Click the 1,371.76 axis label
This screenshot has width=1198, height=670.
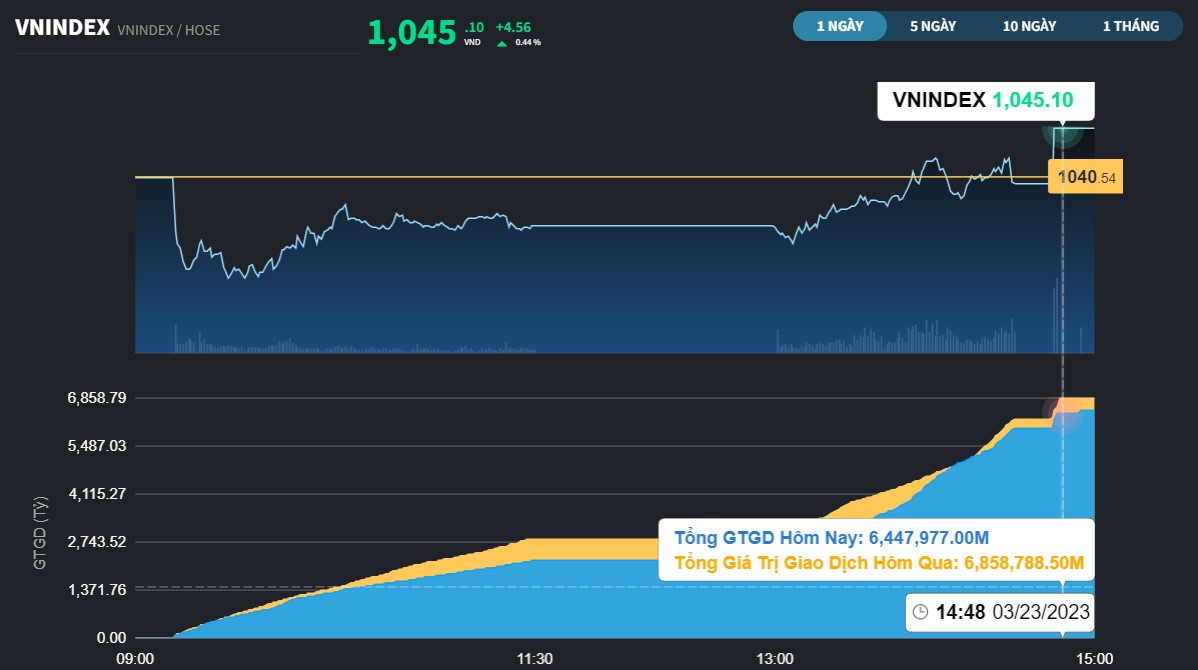pos(97,590)
